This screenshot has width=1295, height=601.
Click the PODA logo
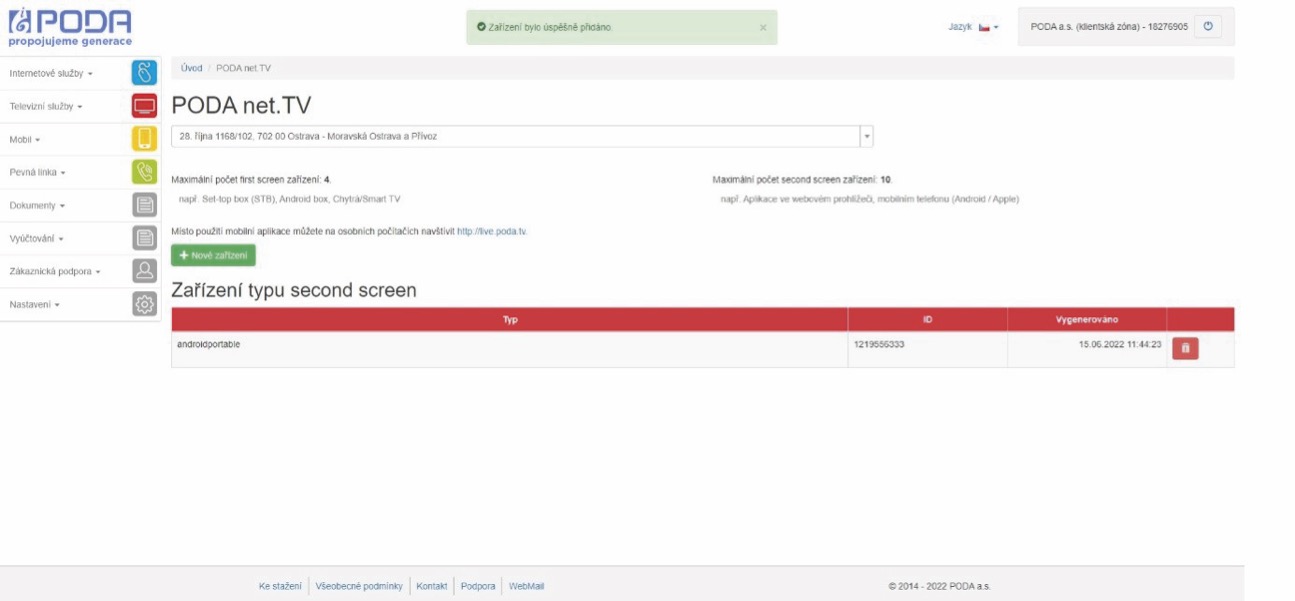(x=70, y=27)
